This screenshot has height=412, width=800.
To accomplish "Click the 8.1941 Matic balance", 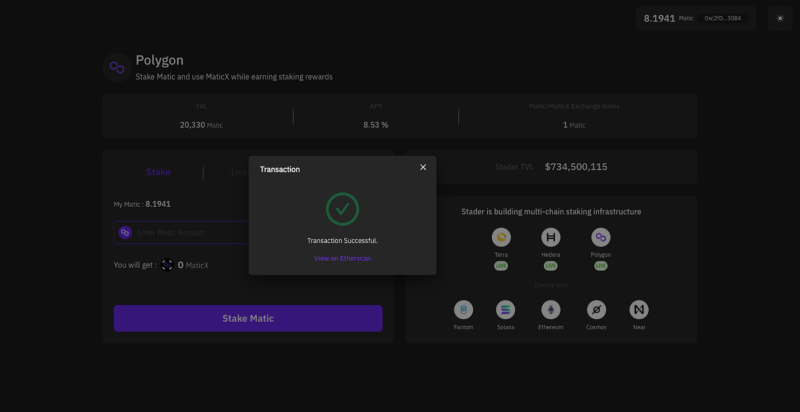I will [668, 18].
